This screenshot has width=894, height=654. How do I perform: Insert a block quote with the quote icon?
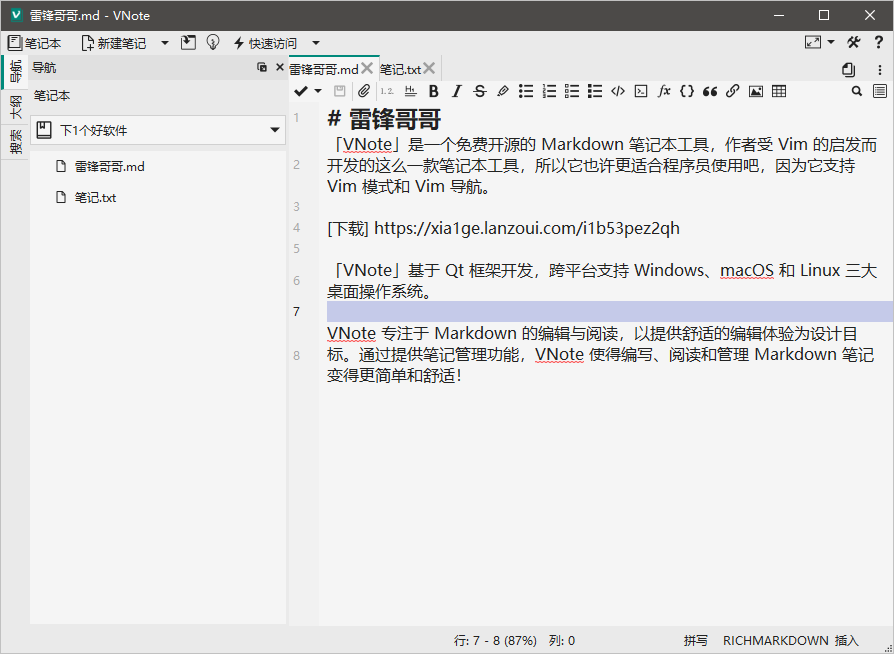coord(710,91)
